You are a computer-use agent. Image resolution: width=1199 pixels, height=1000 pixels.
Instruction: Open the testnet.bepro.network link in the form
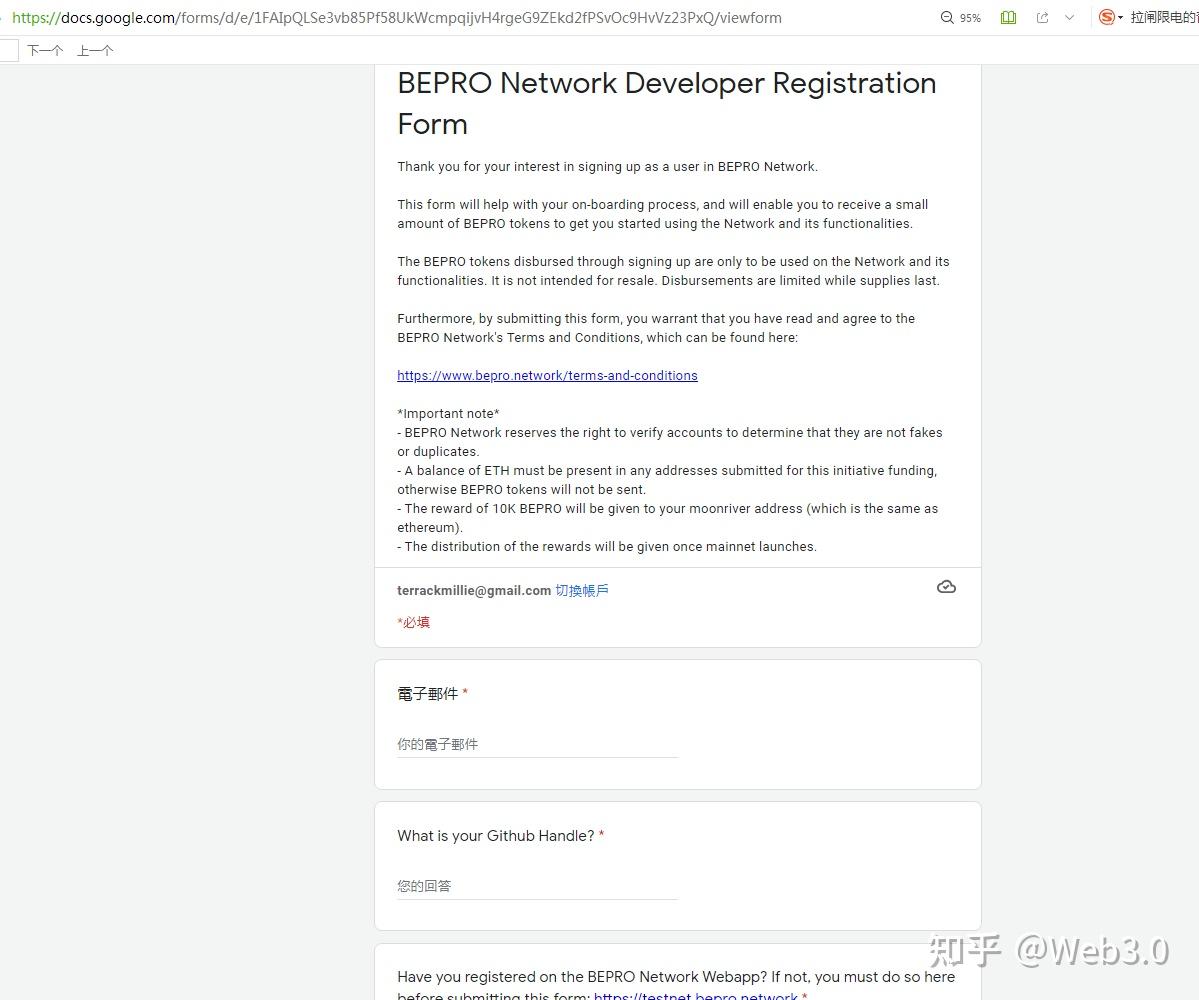pos(694,996)
